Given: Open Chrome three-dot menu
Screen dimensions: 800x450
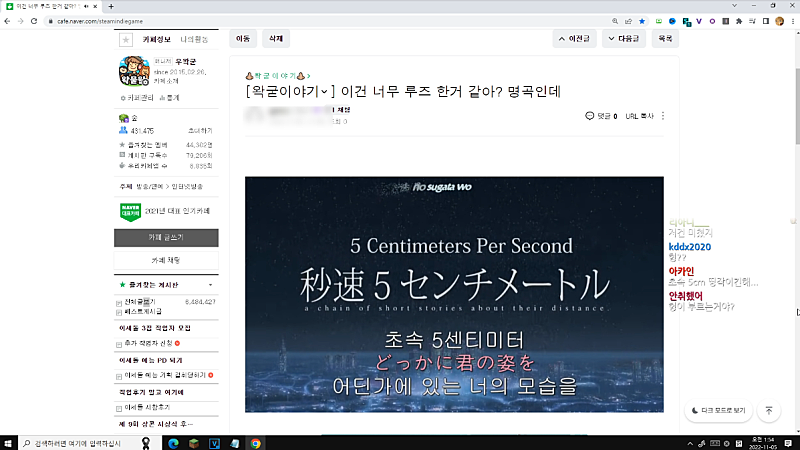Looking at the screenshot, I should pyautogui.click(x=793, y=21).
